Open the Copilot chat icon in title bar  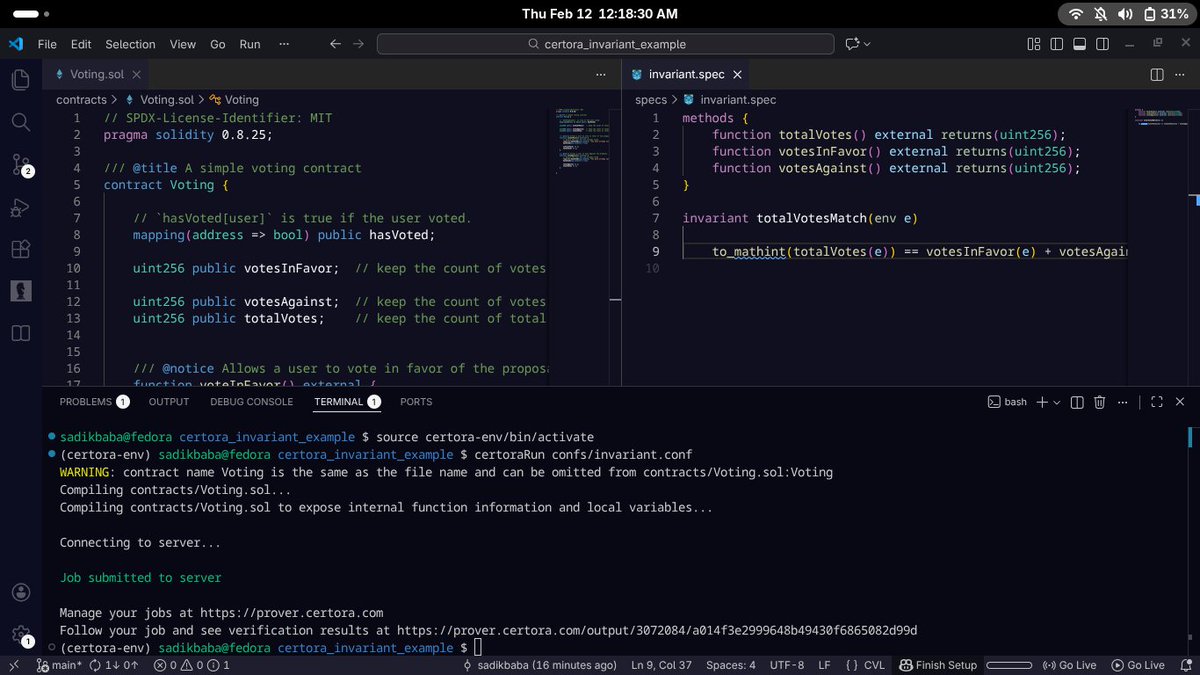click(852, 44)
